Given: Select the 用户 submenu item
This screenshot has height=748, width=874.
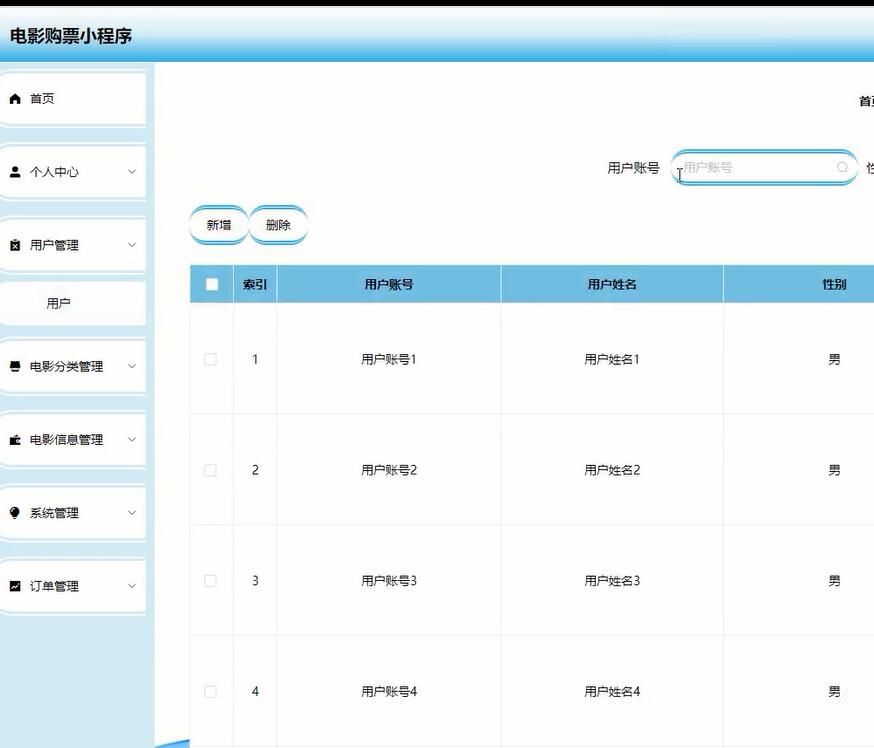Looking at the screenshot, I should click(72, 303).
